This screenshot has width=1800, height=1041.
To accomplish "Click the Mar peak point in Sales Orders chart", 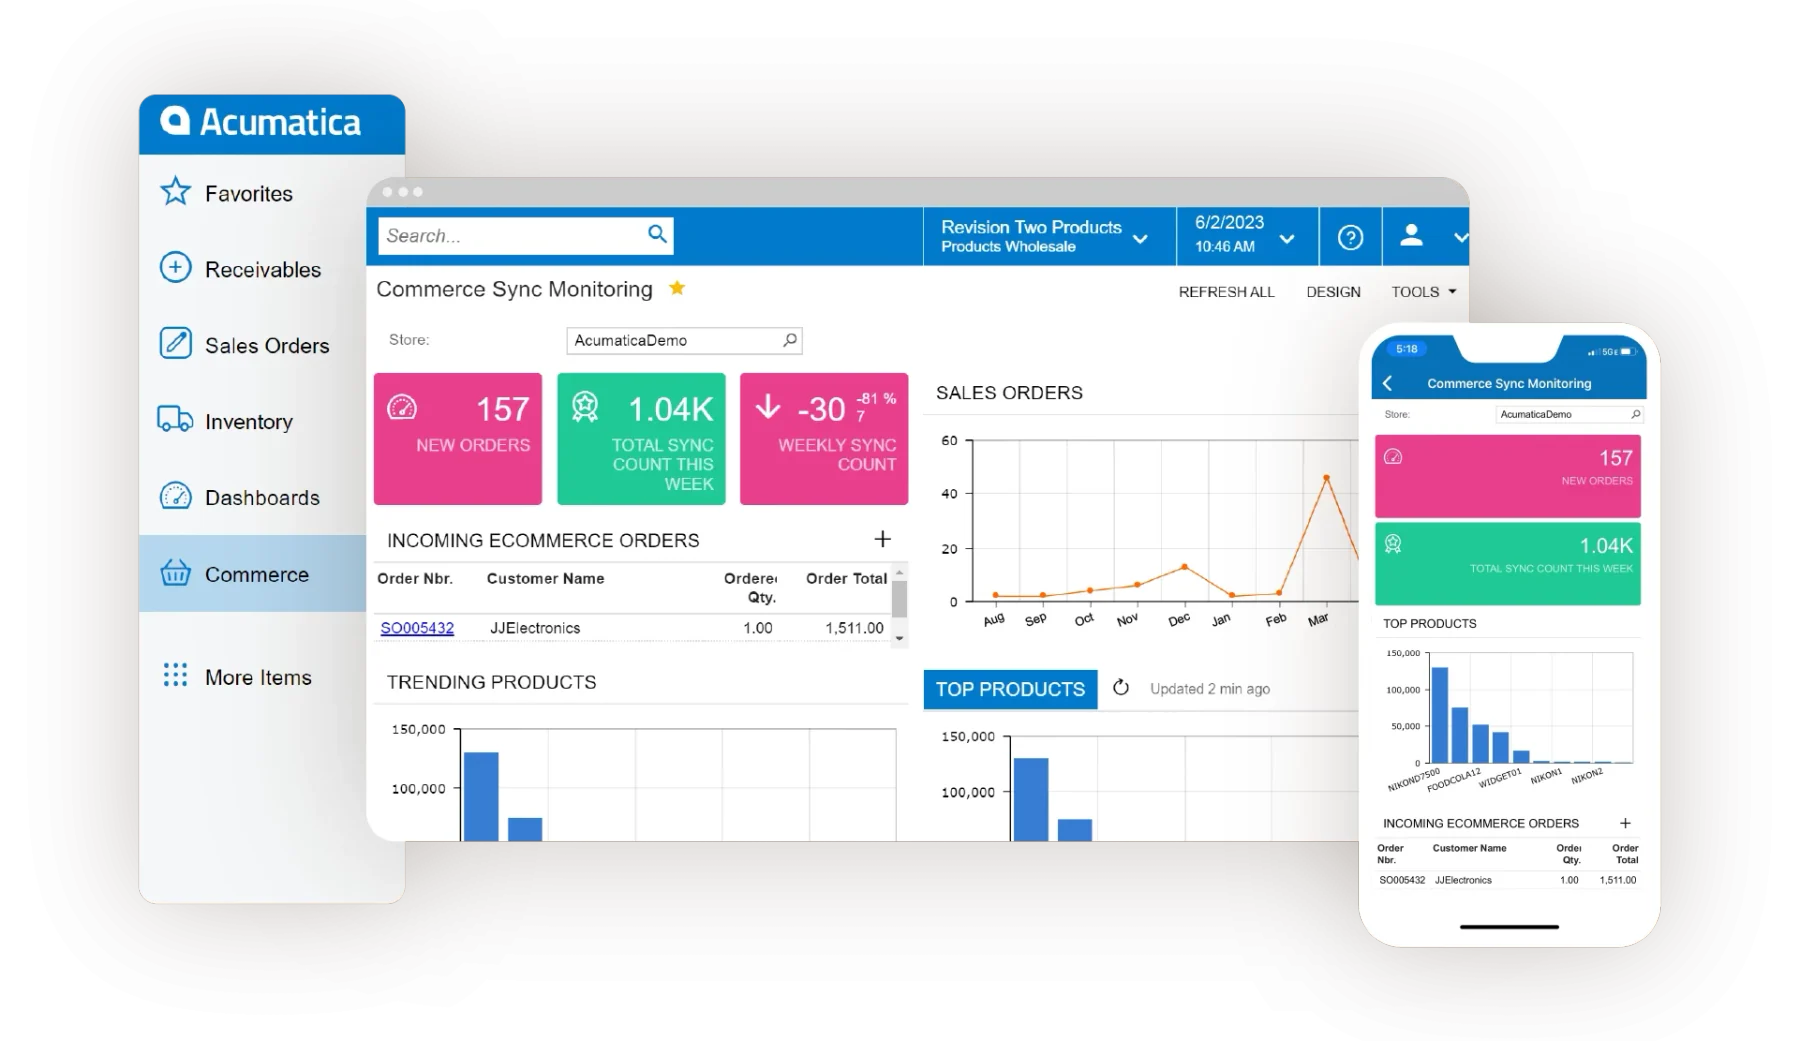I will coord(1326,478).
